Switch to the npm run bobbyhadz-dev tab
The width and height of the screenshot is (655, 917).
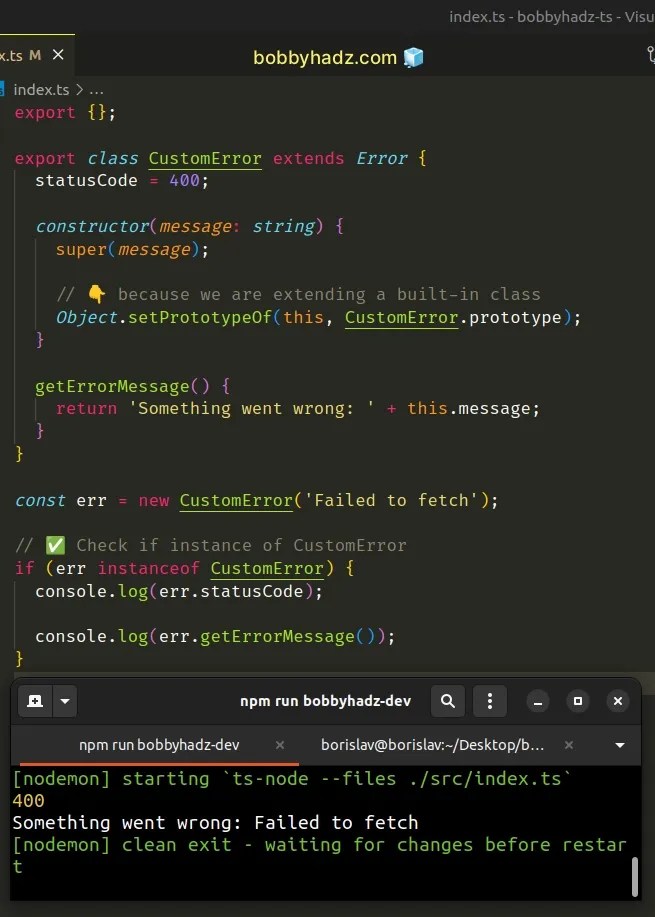pos(159,745)
